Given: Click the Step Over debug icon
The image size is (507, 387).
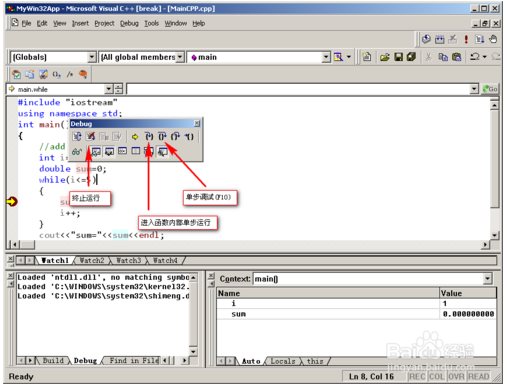Looking at the screenshot, I should (162, 137).
